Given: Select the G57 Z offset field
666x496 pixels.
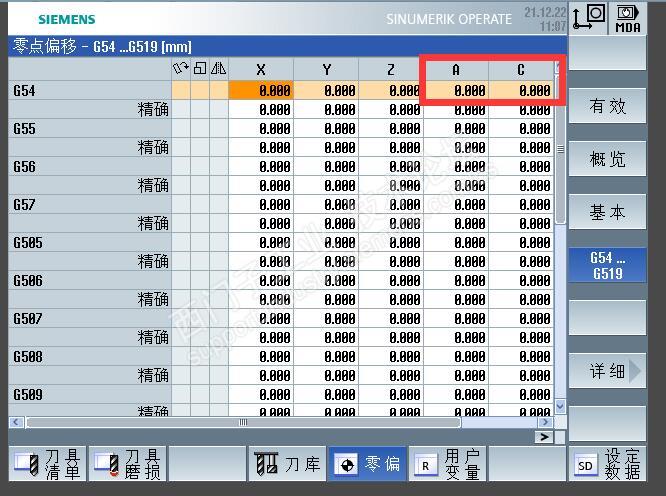Looking at the screenshot, I should pyautogui.click(x=391, y=204).
